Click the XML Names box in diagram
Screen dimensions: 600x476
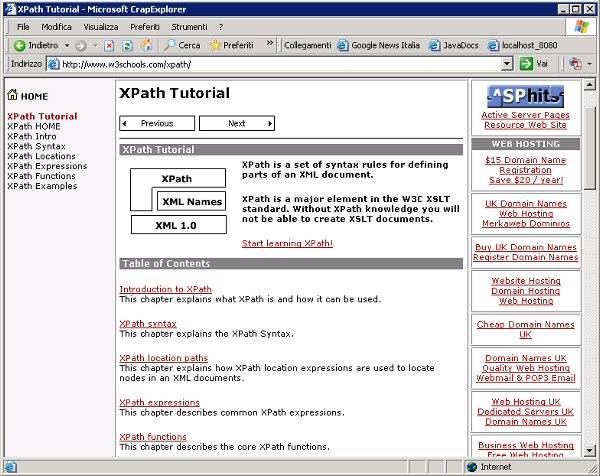(191, 201)
